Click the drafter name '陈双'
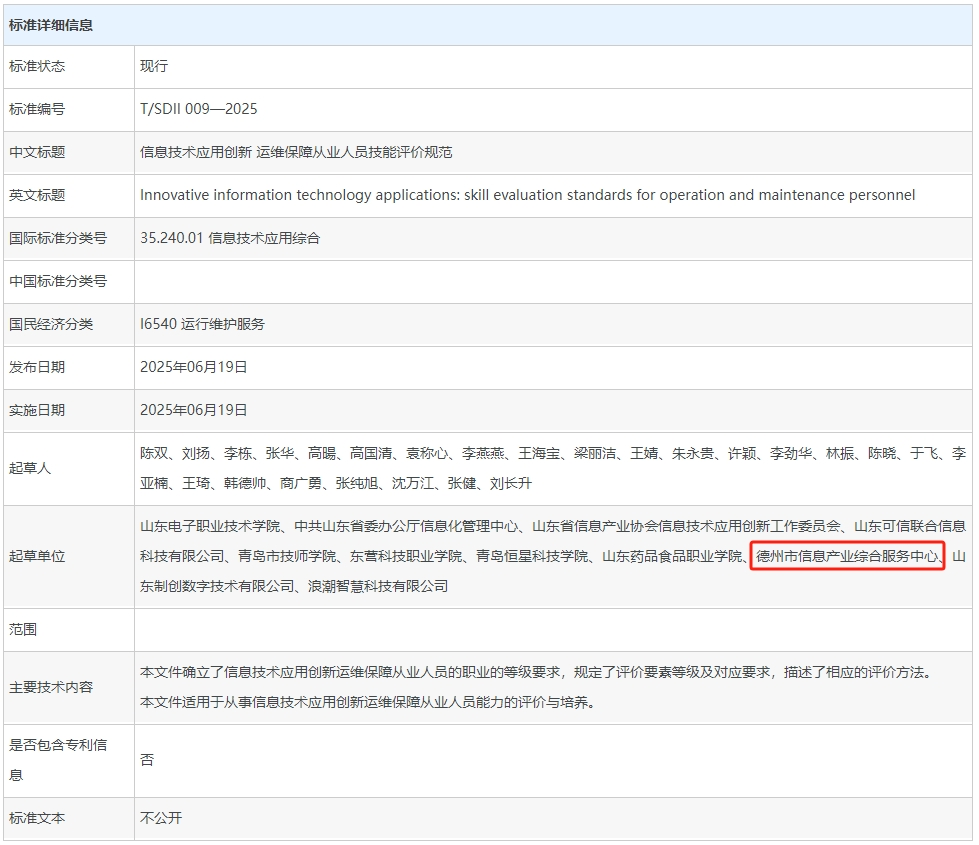Image resolution: width=979 pixels, height=845 pixels. 154,453
